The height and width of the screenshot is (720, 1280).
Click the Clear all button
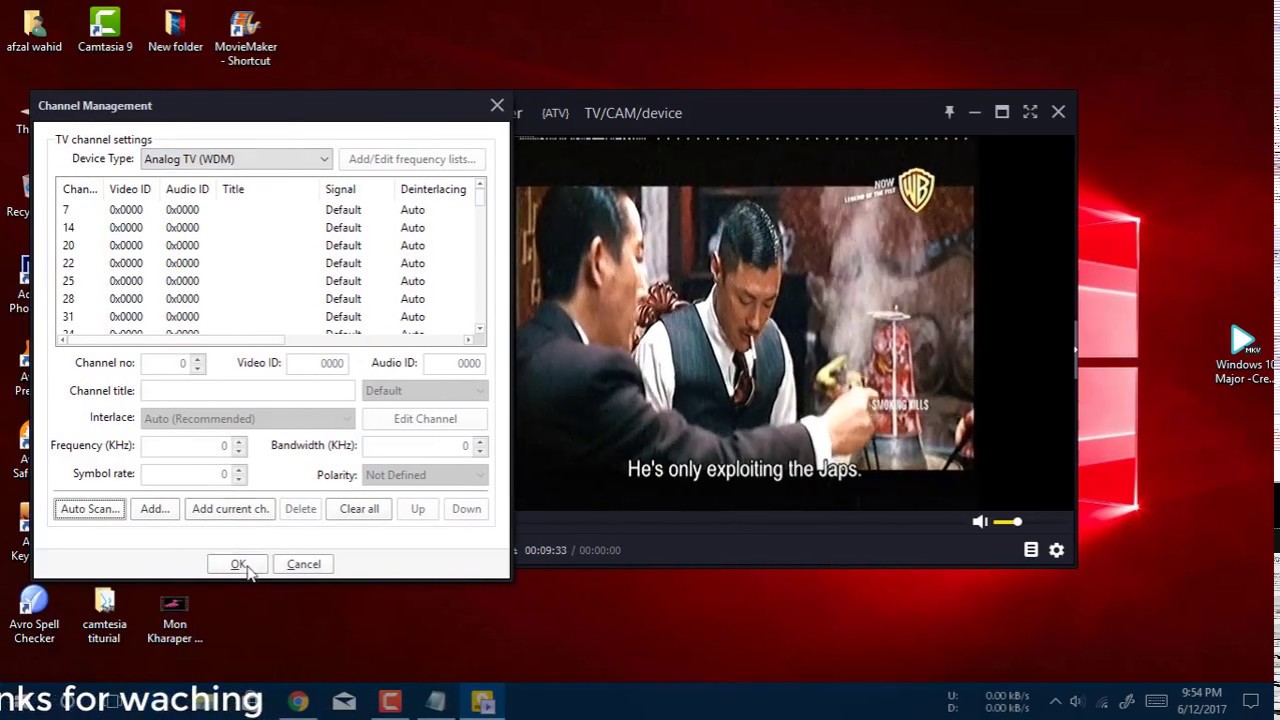coord(359,509)
